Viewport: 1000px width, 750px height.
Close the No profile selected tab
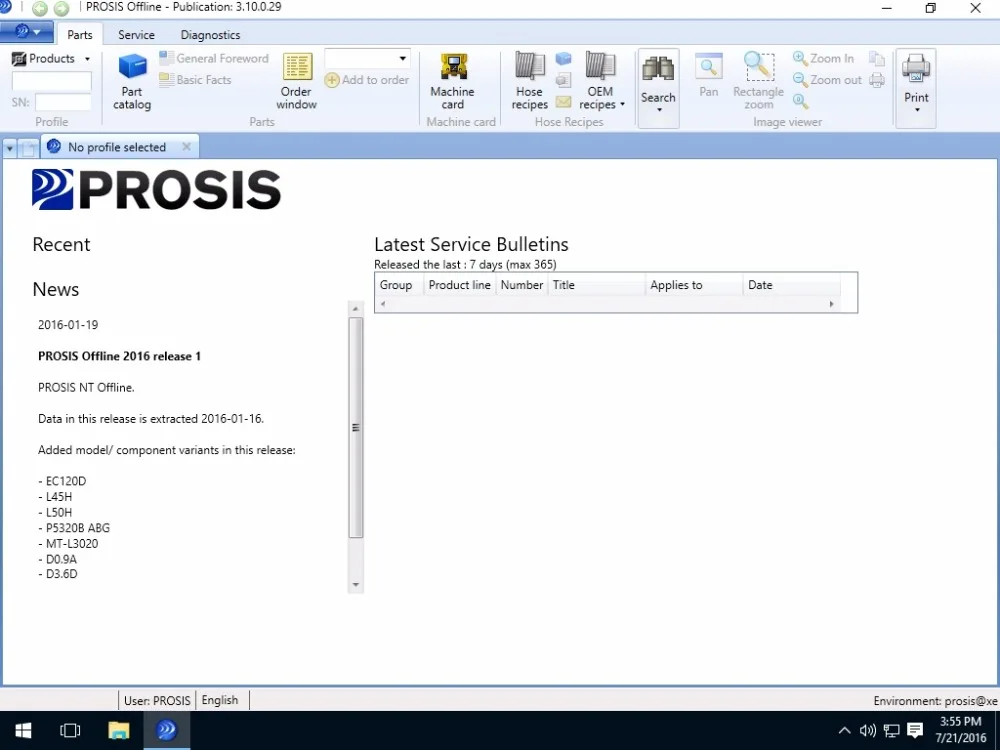tap(186, 147)
